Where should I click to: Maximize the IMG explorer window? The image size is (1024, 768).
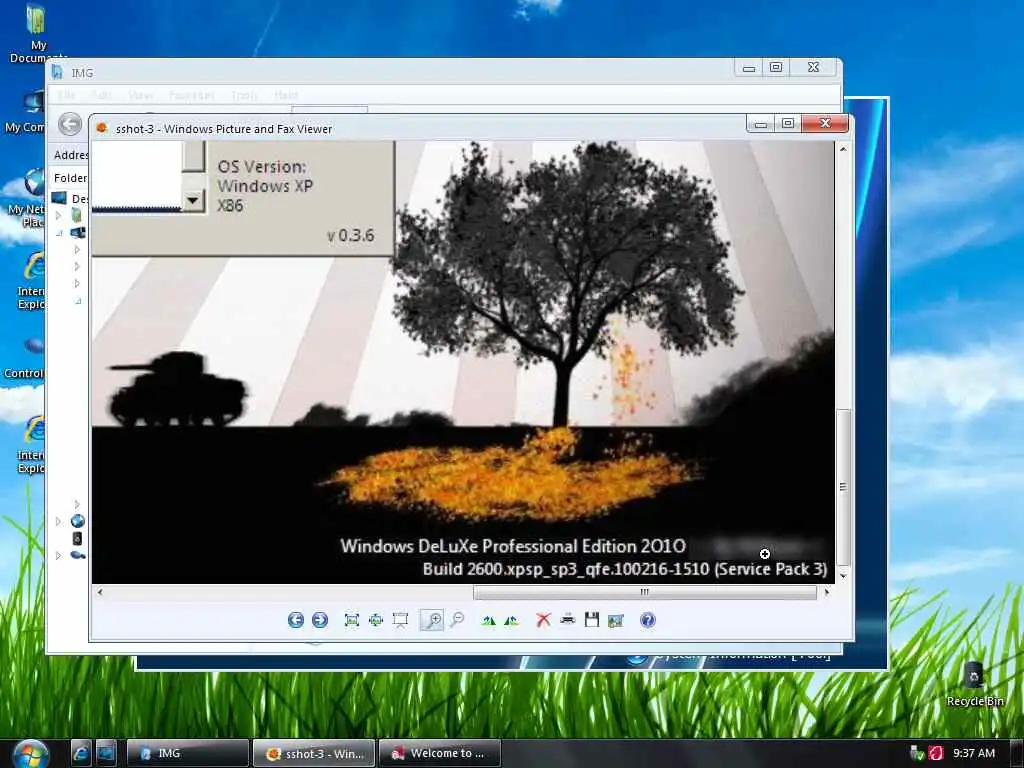tap(776, 67)
